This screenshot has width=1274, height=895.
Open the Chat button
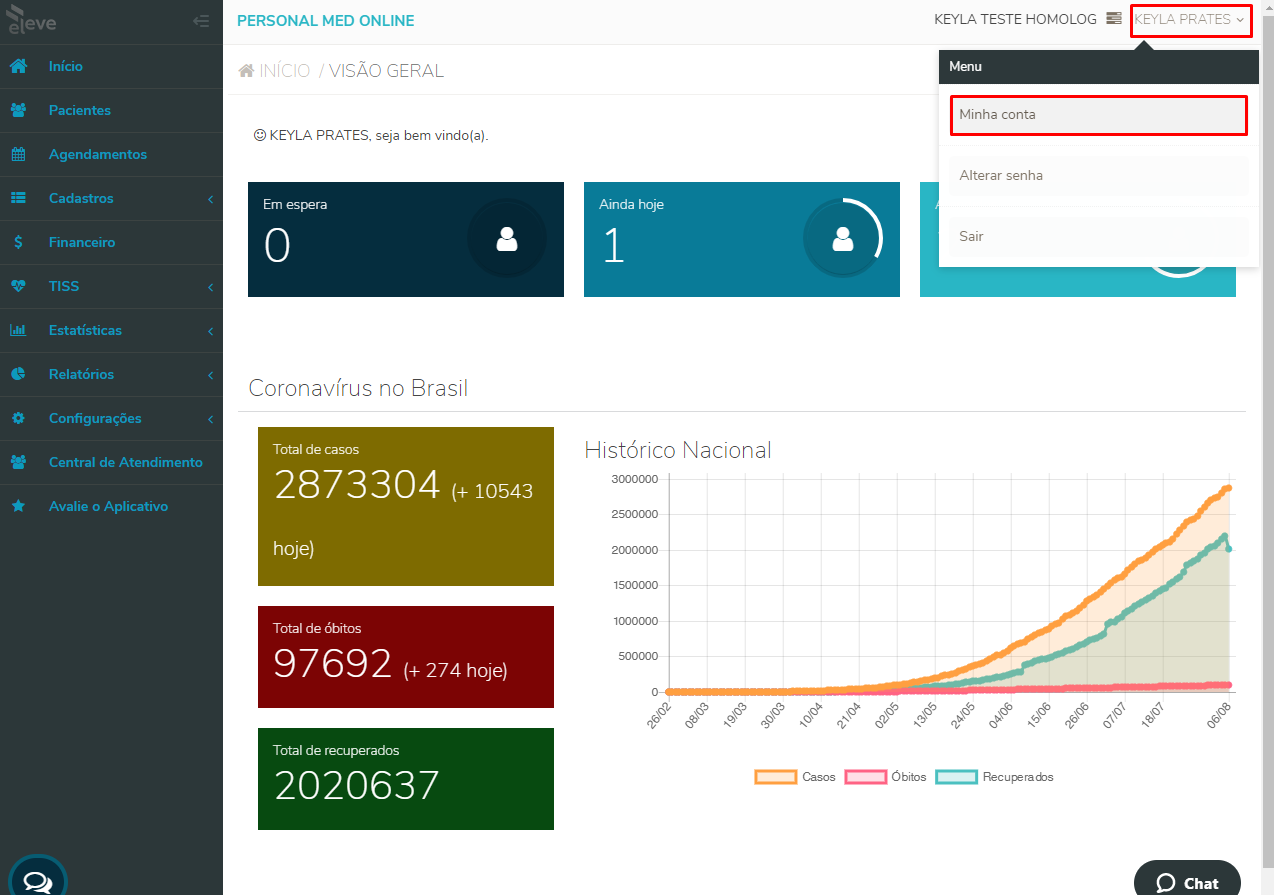[1187, 882]
